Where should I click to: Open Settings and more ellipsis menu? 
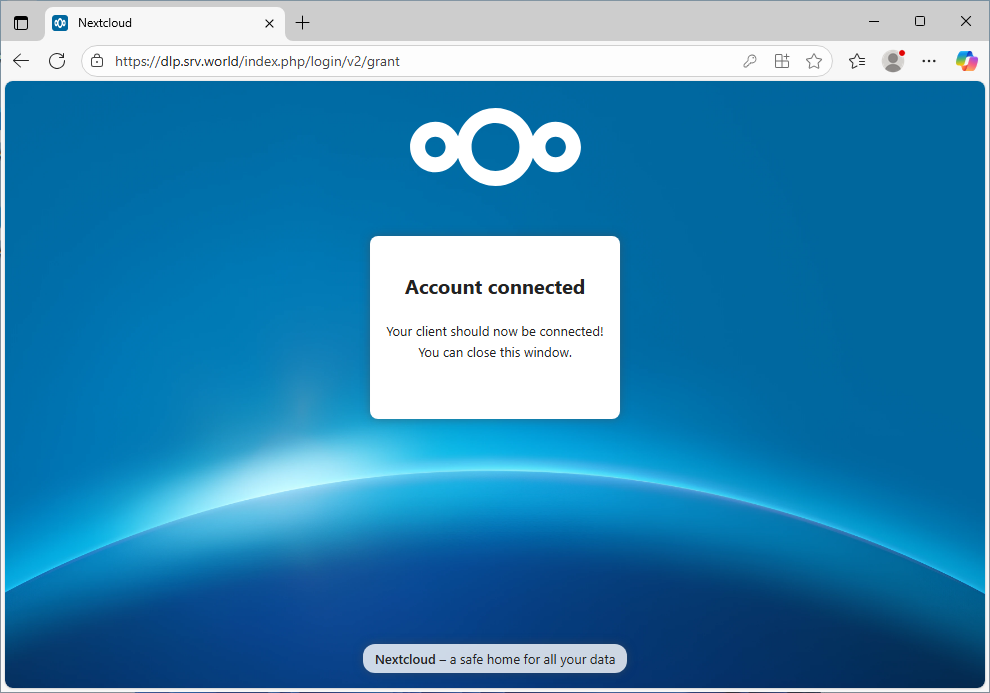coord(929,61)
